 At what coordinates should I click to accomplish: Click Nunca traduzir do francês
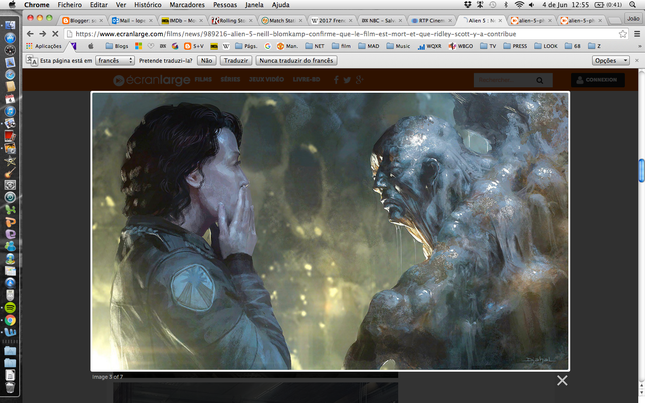click(x=296, y=60)
